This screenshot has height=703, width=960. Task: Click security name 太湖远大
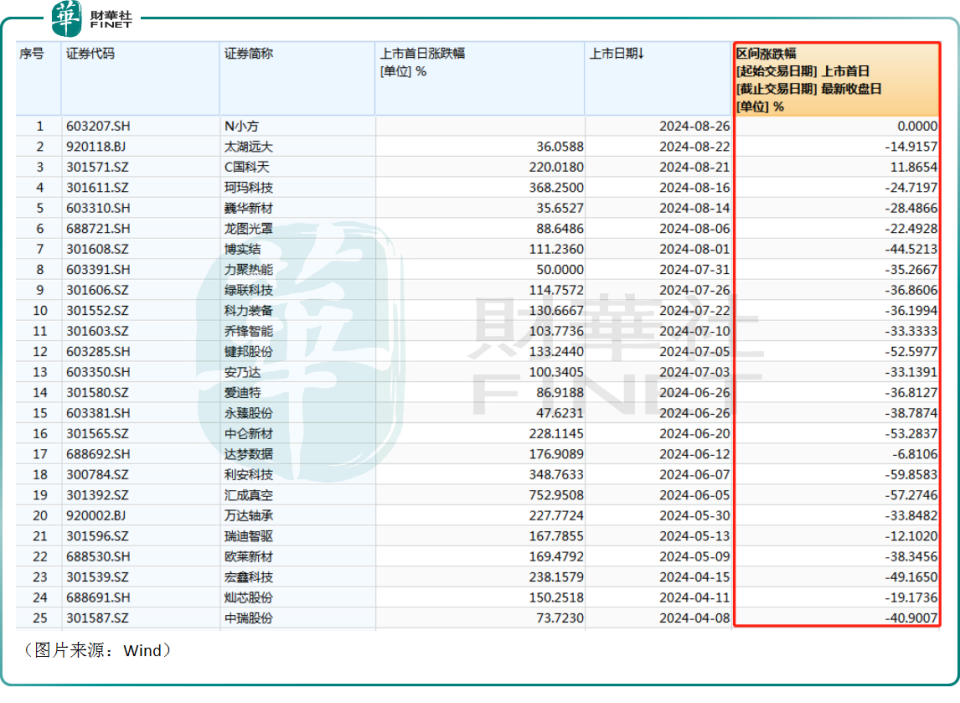(249, 147)
